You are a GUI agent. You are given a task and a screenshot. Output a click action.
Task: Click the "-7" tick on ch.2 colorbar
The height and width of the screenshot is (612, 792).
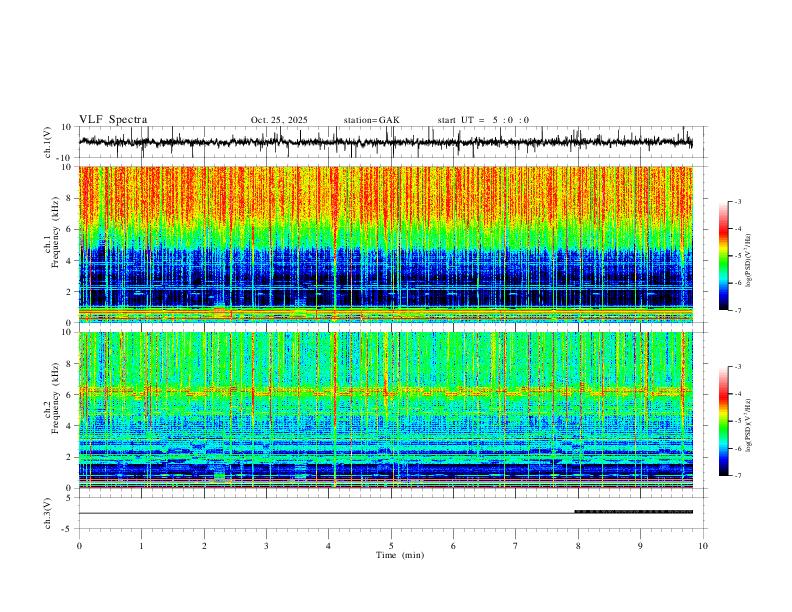click(737, 475)
